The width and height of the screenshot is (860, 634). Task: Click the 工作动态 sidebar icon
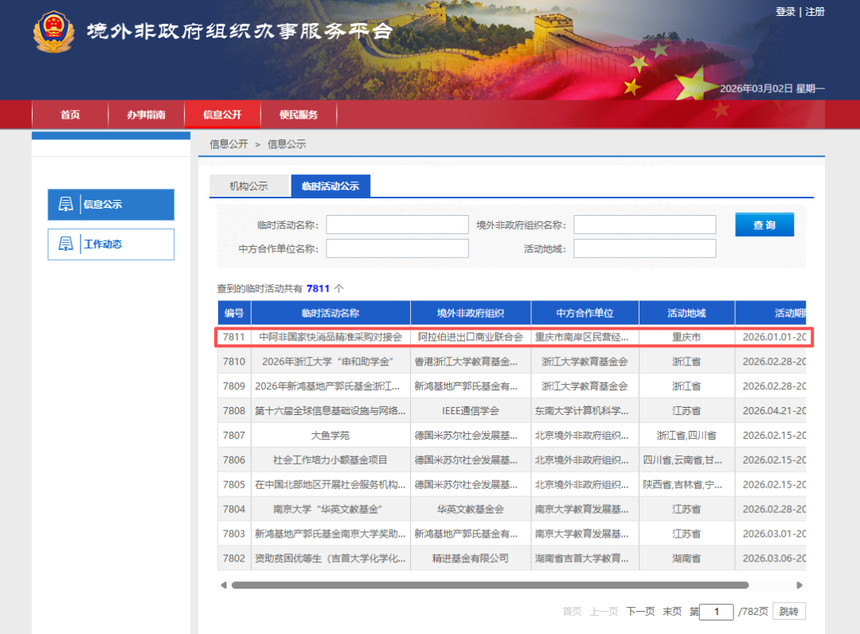point(66,244)
